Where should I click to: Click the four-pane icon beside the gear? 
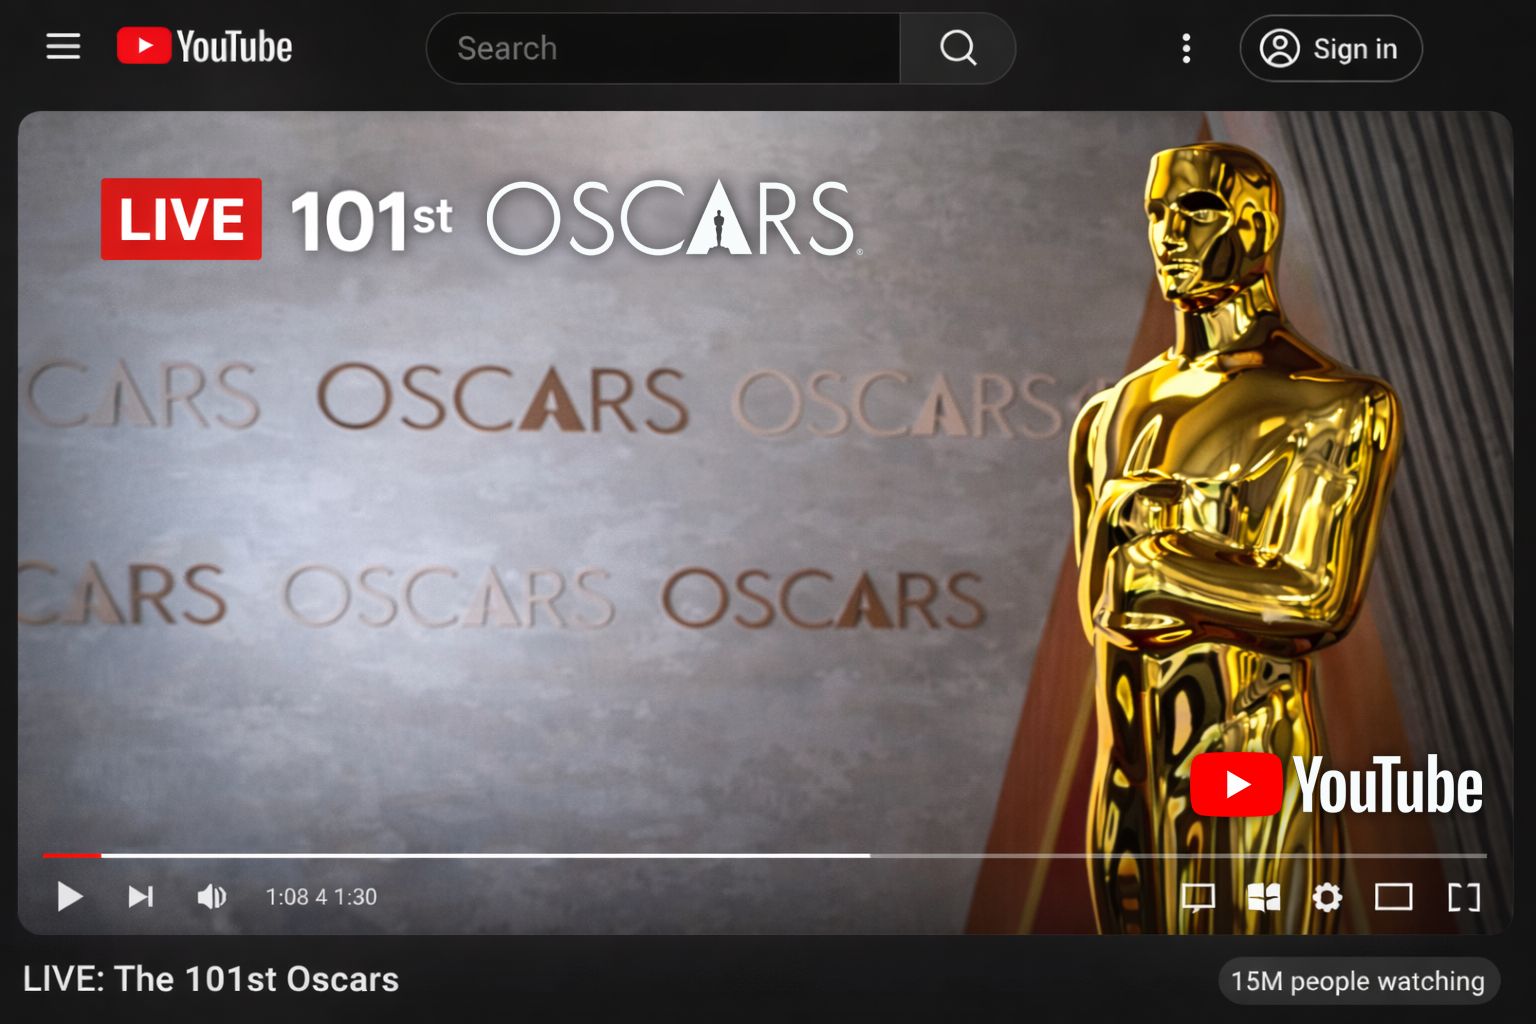click(1264, 897)
